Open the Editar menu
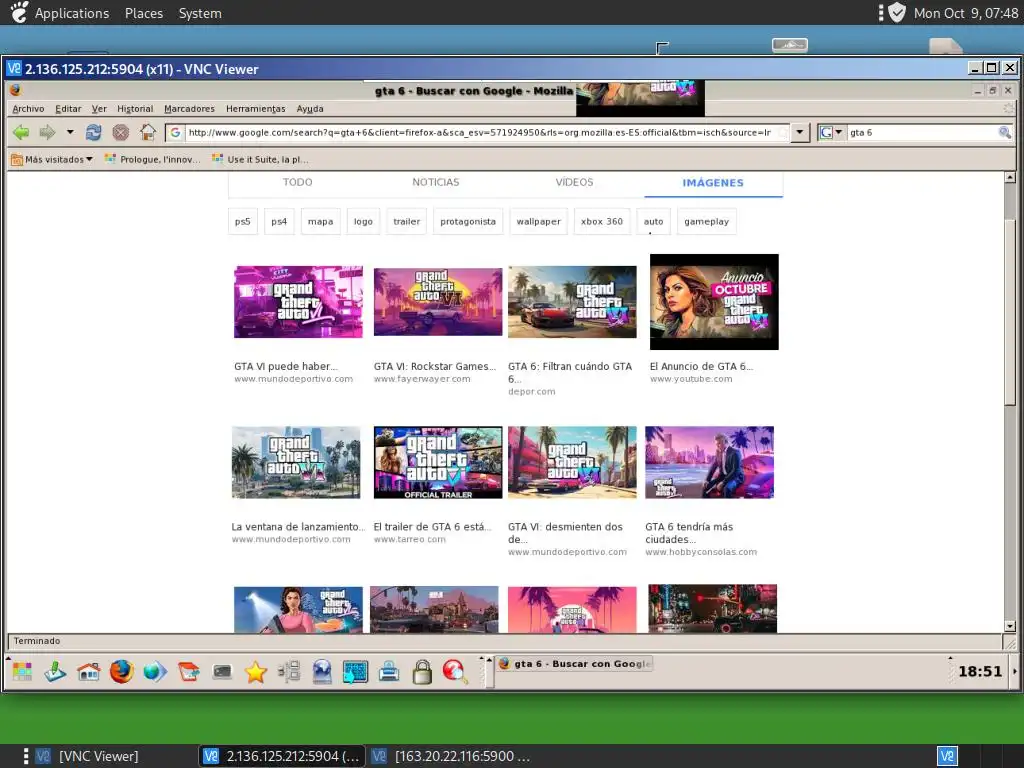Viewport: 1024px width, 768px height. (x=68, y=109)
